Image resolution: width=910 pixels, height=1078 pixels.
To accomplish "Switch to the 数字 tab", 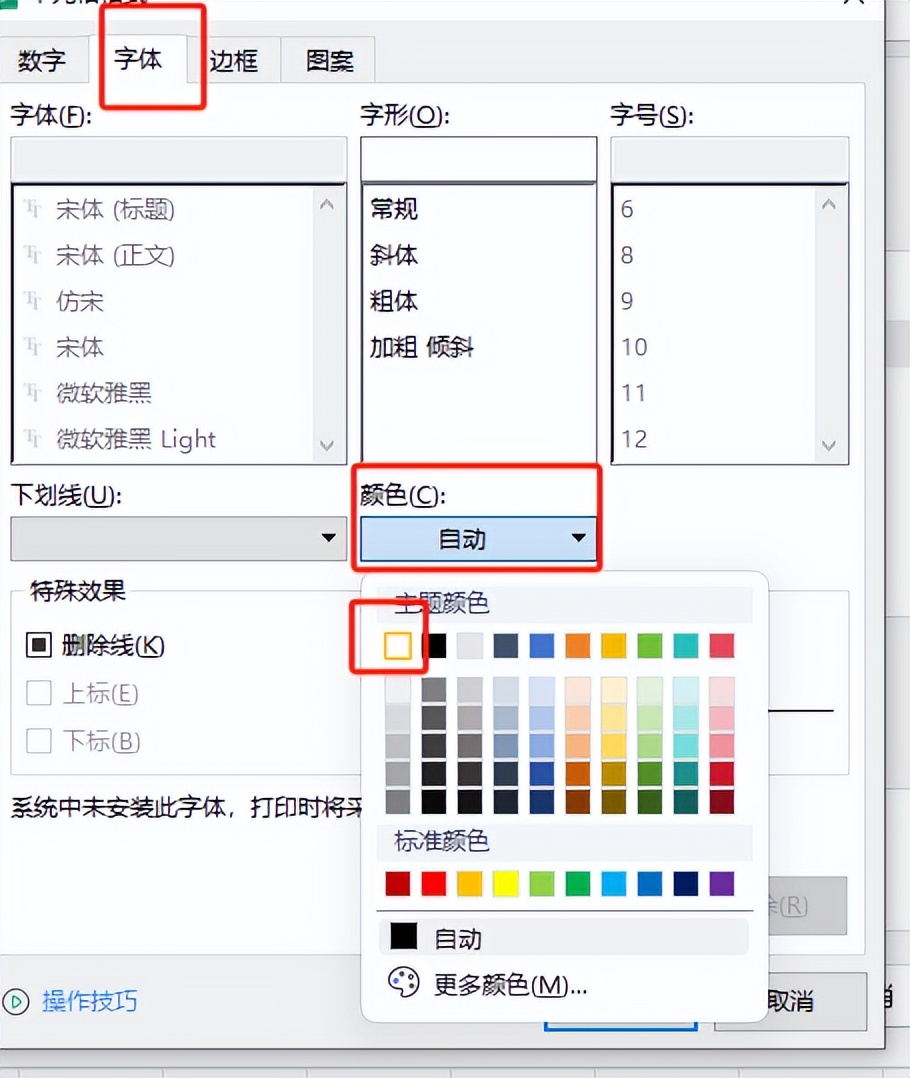I will coord(43,60).
